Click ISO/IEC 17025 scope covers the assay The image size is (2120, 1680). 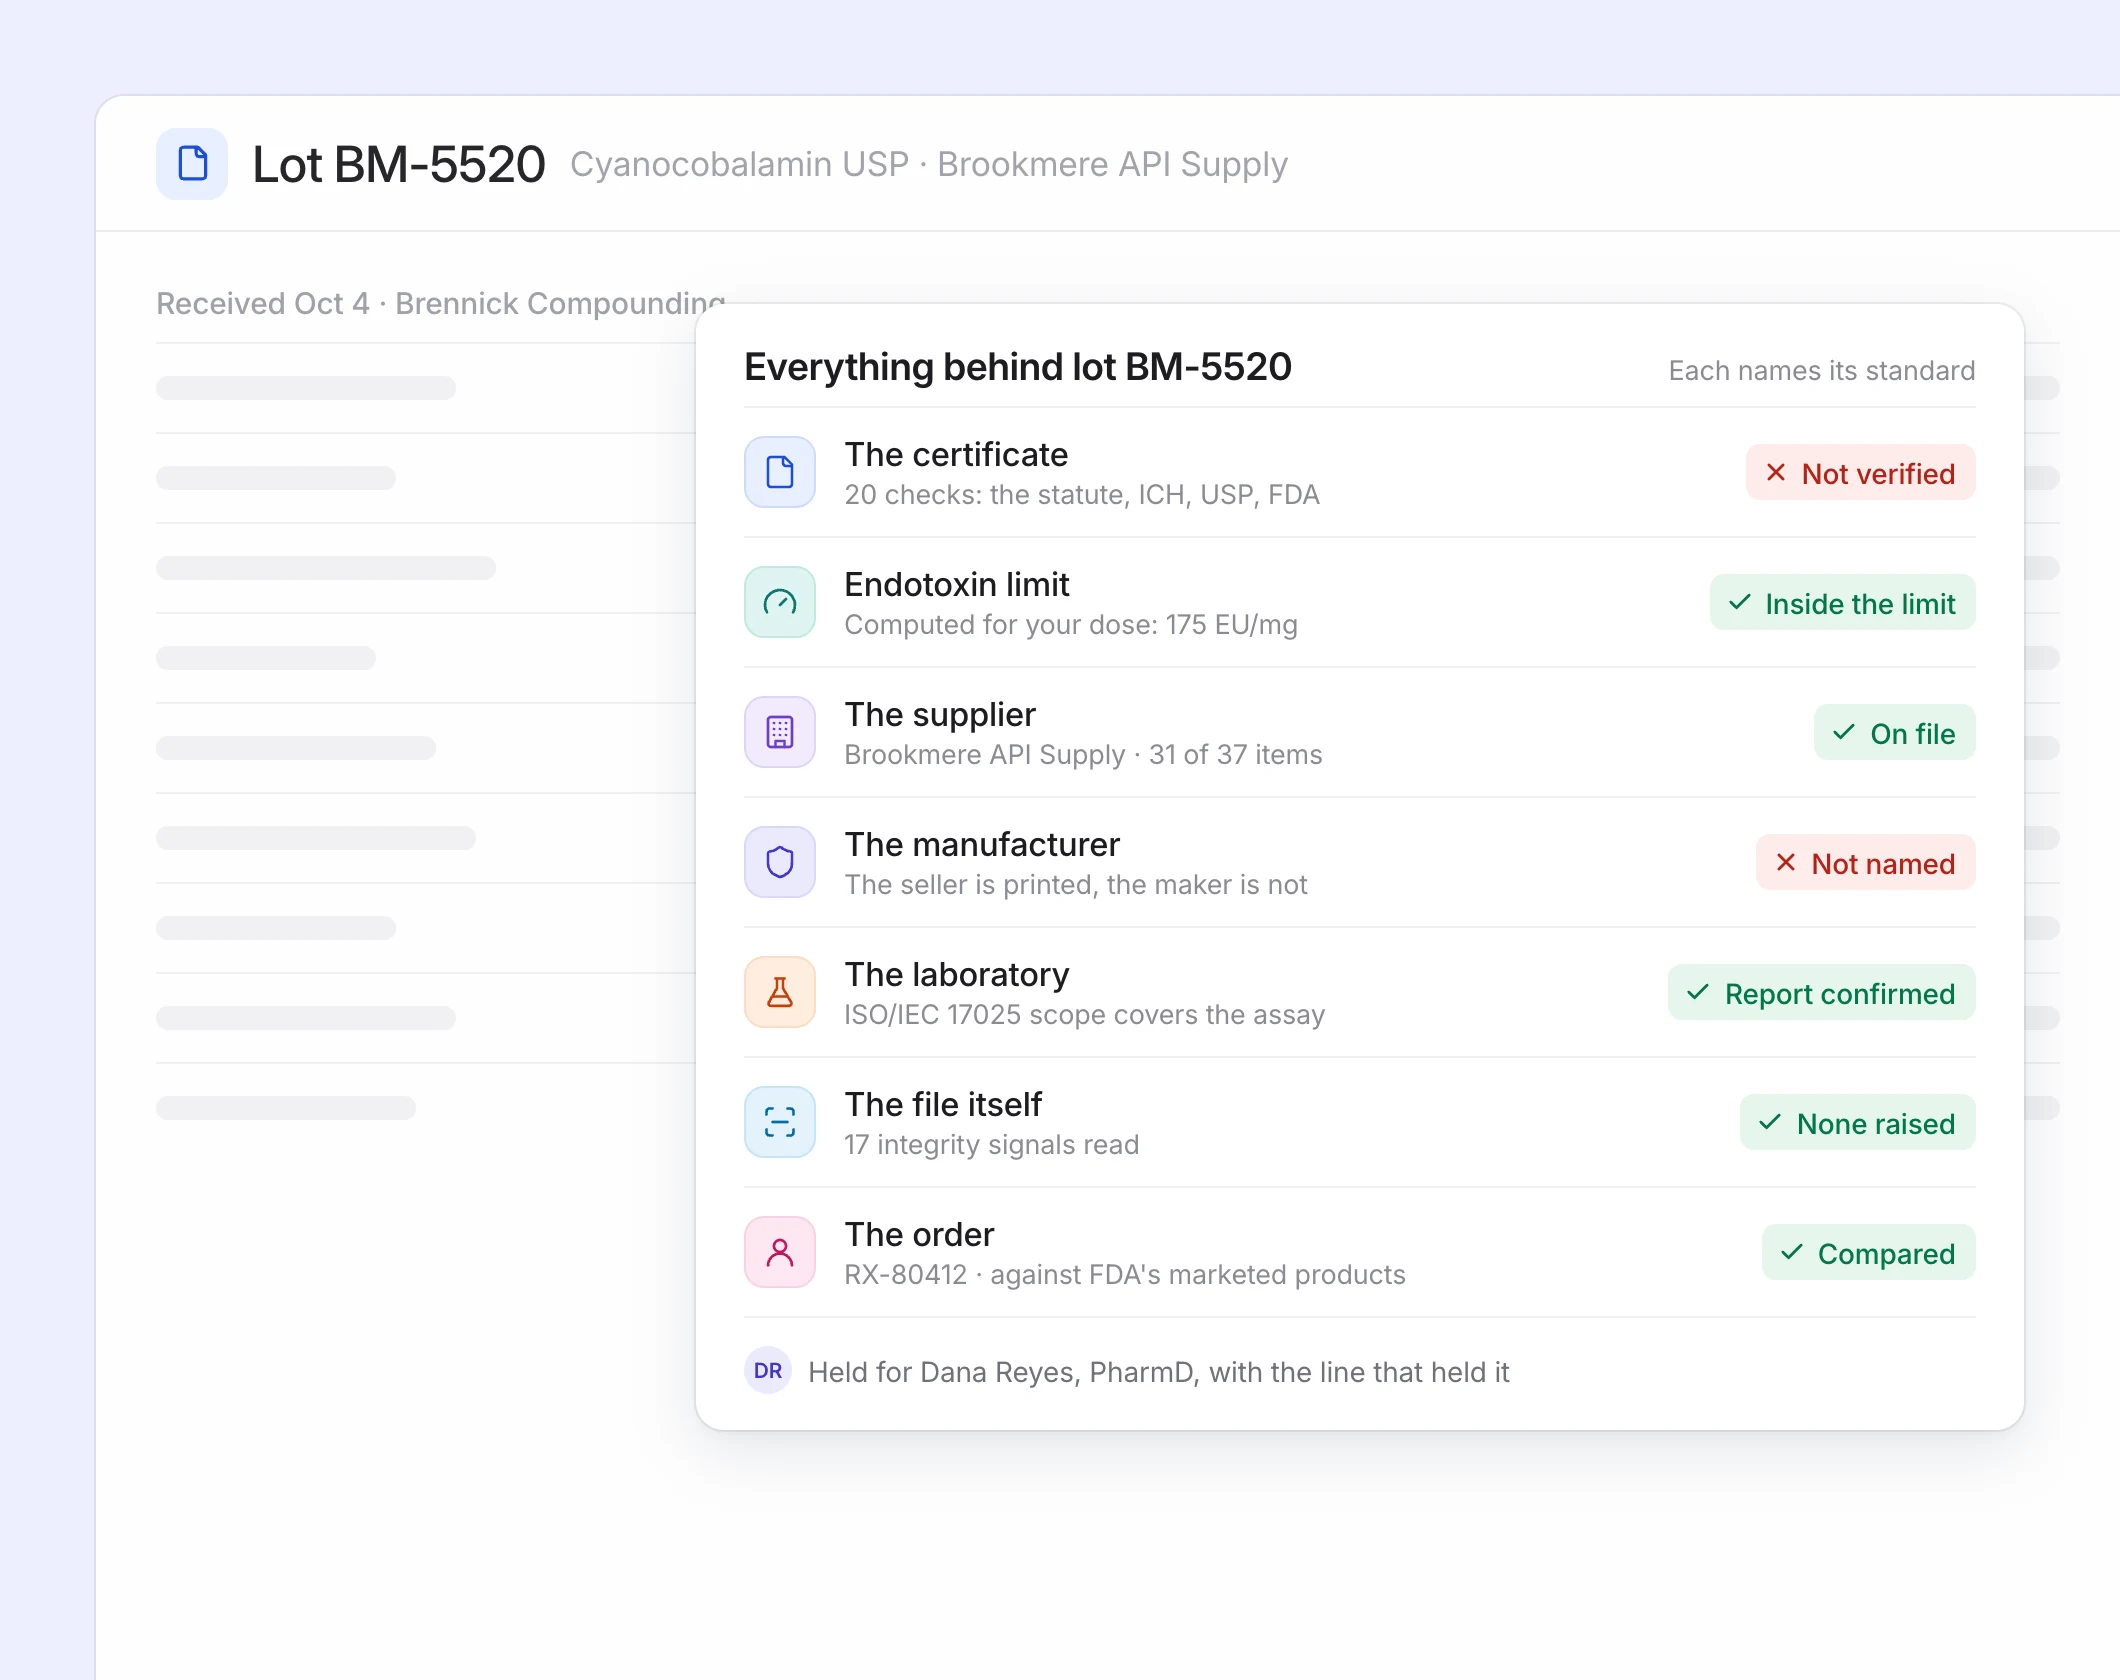[x=1085, y=1015]
